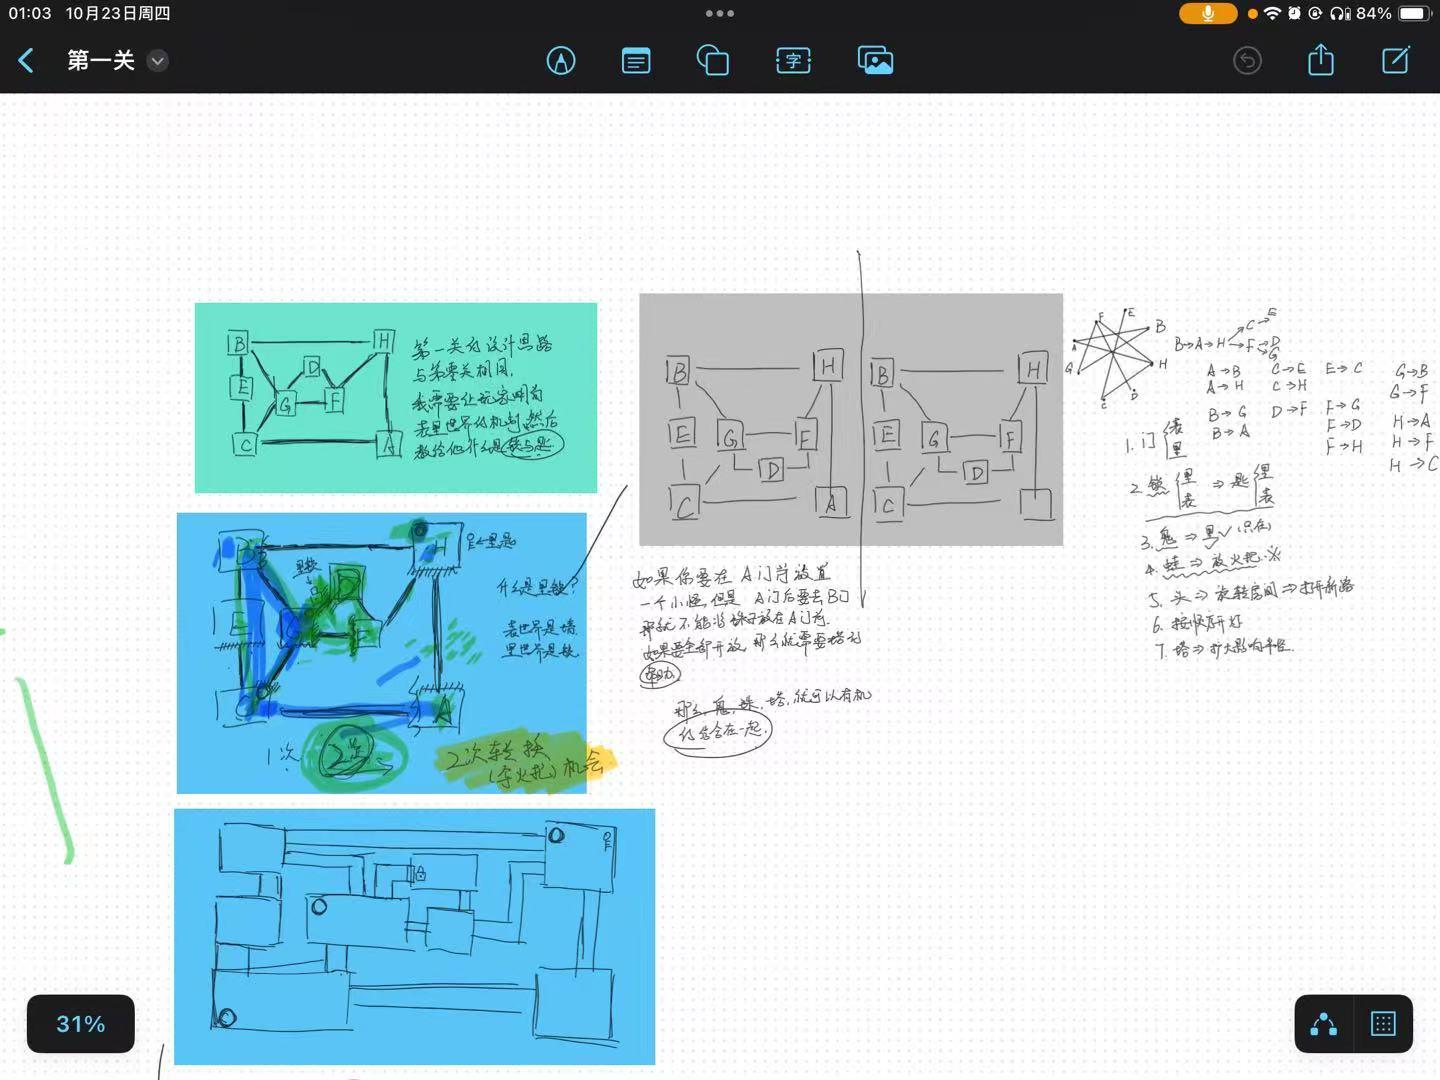The height and width of the screenshot is (1080, 1440).
Task: Add a text box with 字 icon
Action: 793,61
